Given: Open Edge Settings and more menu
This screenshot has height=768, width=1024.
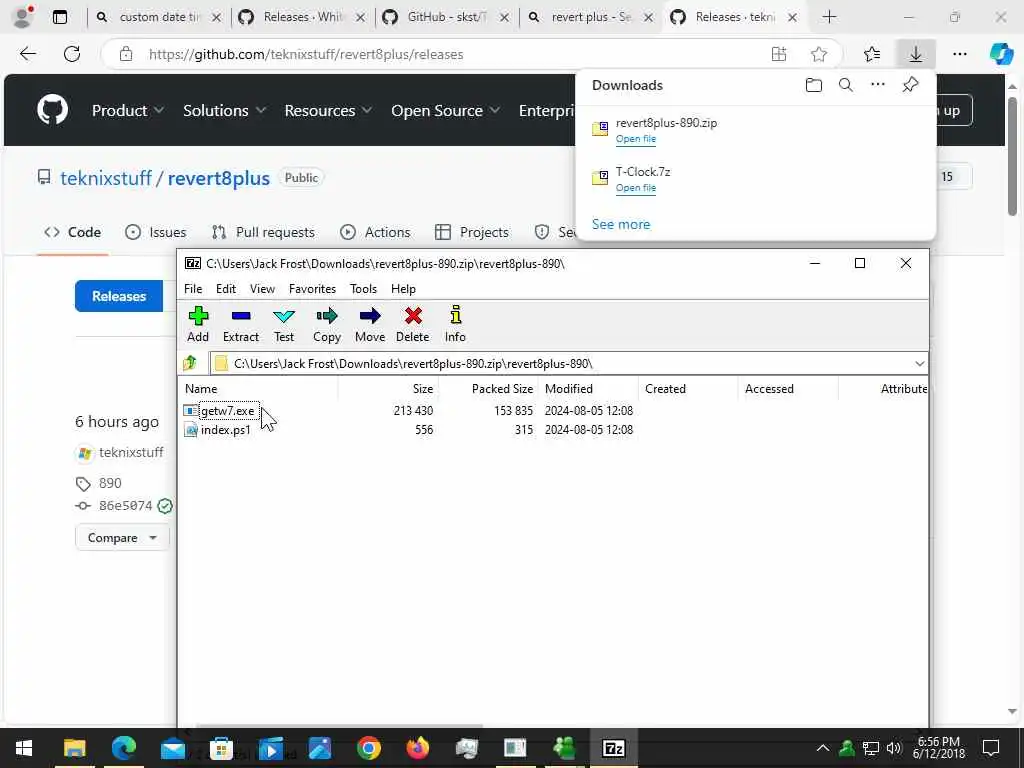Looking at the screenshot, I should click(x=959, y=54).
